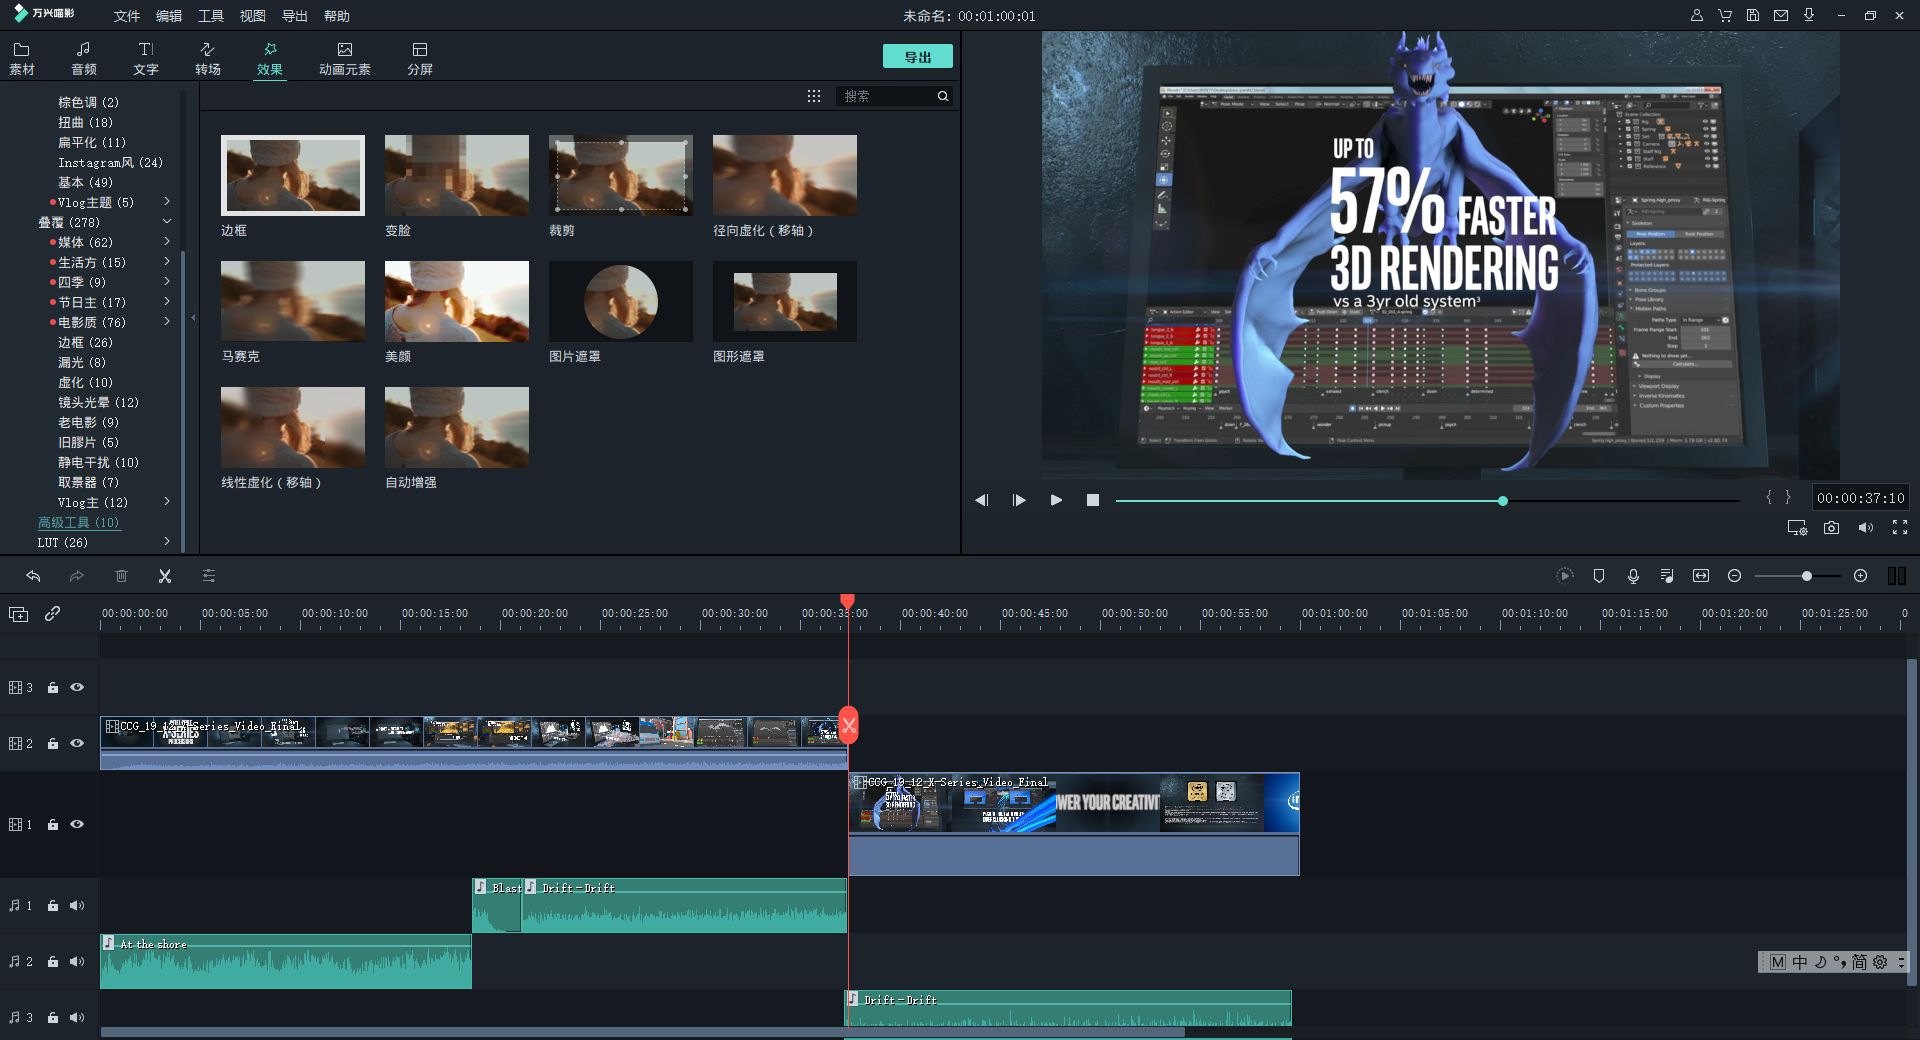The image size is (1920, 1040).
Task: Toggle visibility of video track 3
Action: 77,688
